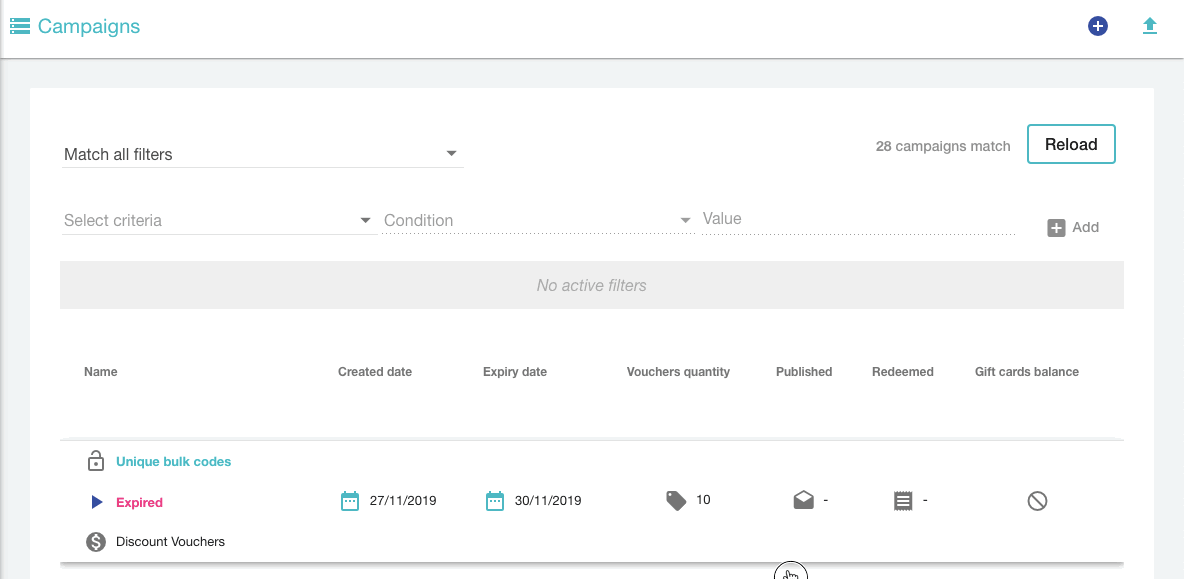Screen dimensions: 1184x579
Task: Click the dollar sign Discount Vouchers icon
Action: [96, 542]
